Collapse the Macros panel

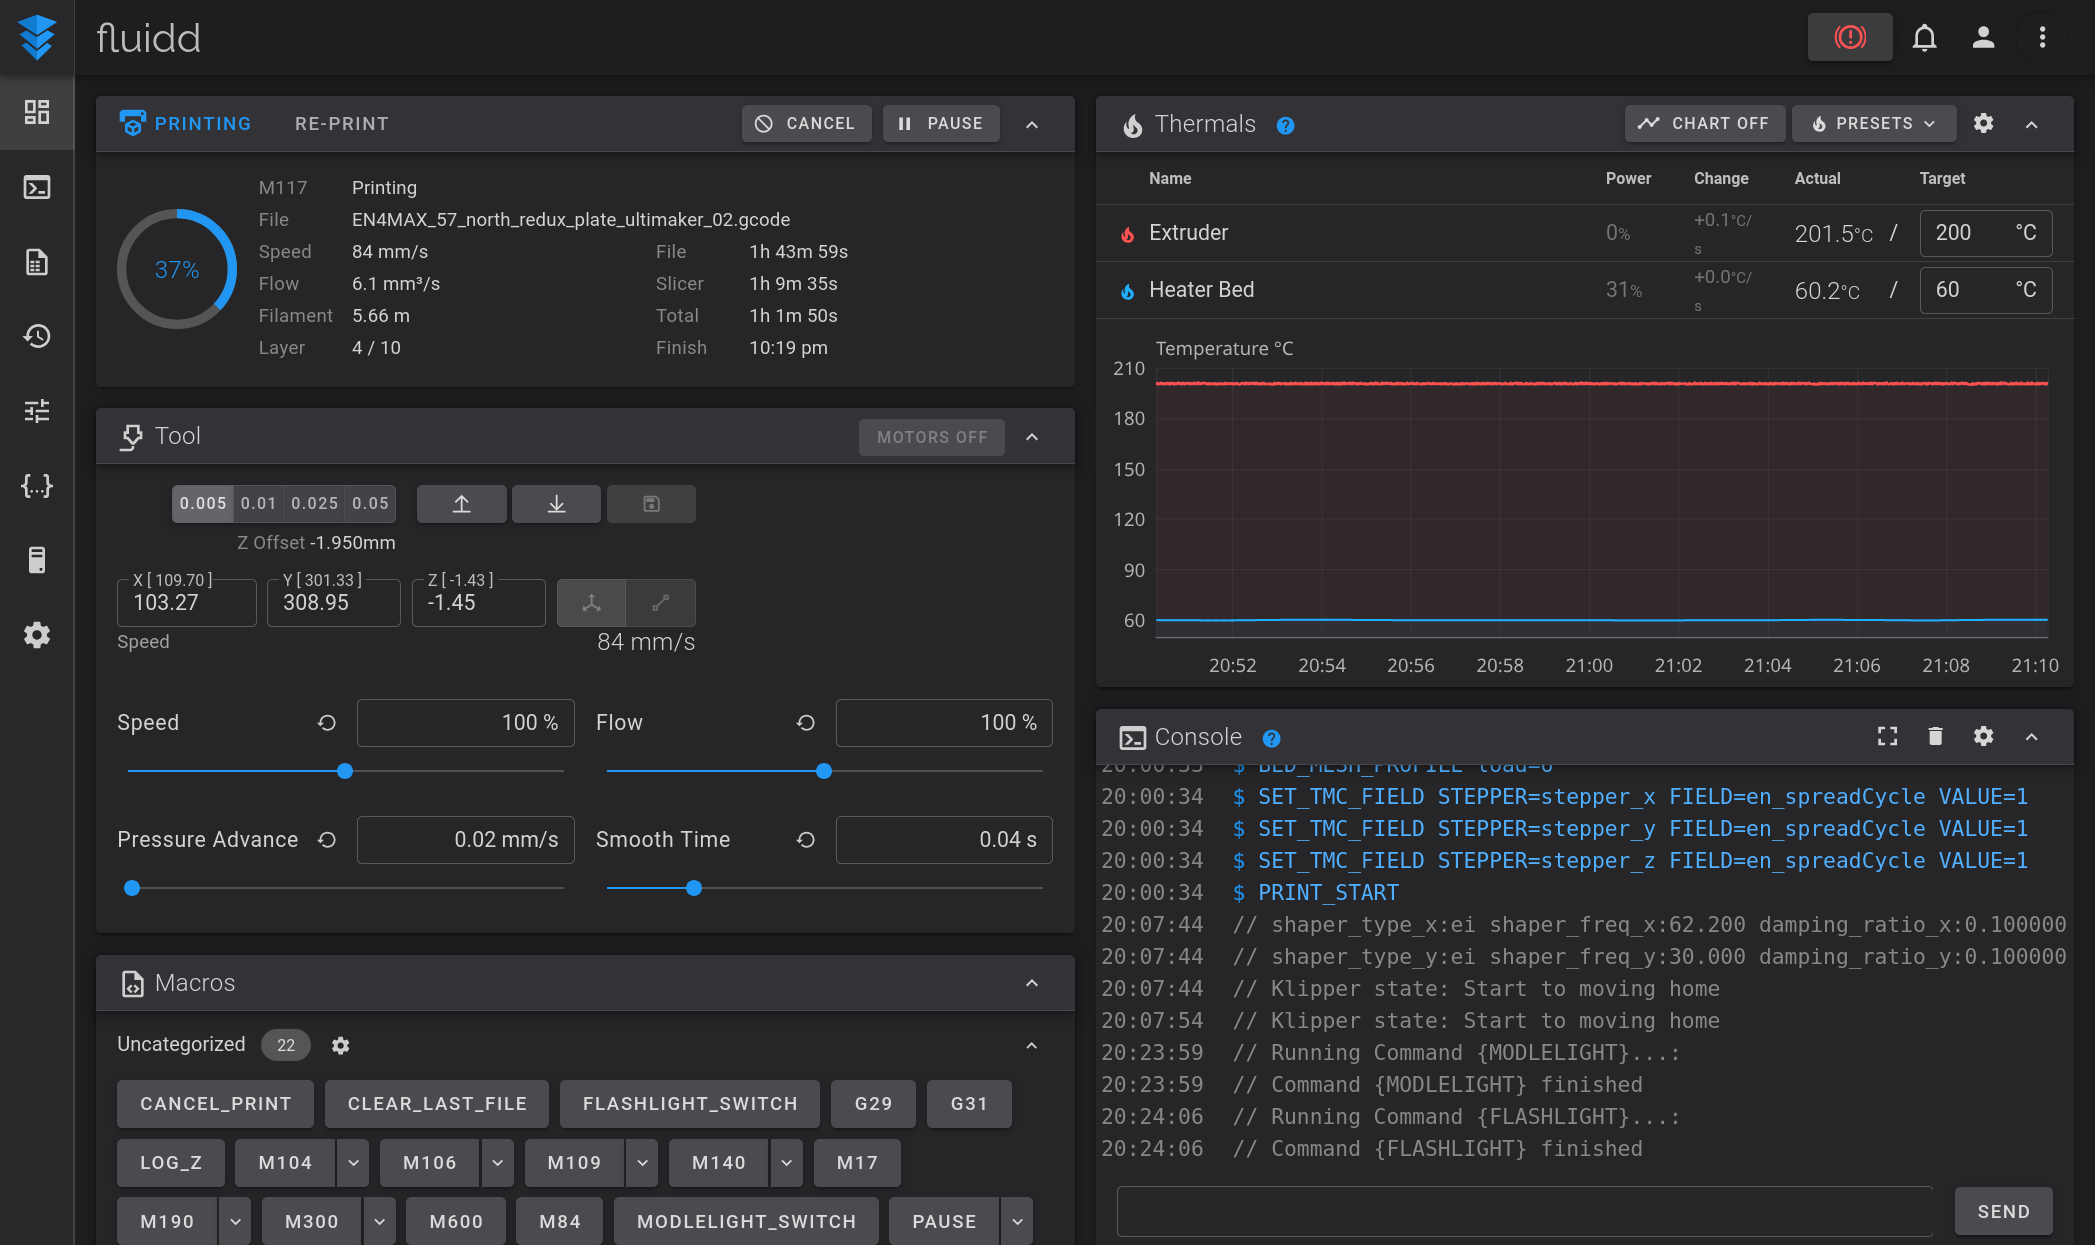1031,983
